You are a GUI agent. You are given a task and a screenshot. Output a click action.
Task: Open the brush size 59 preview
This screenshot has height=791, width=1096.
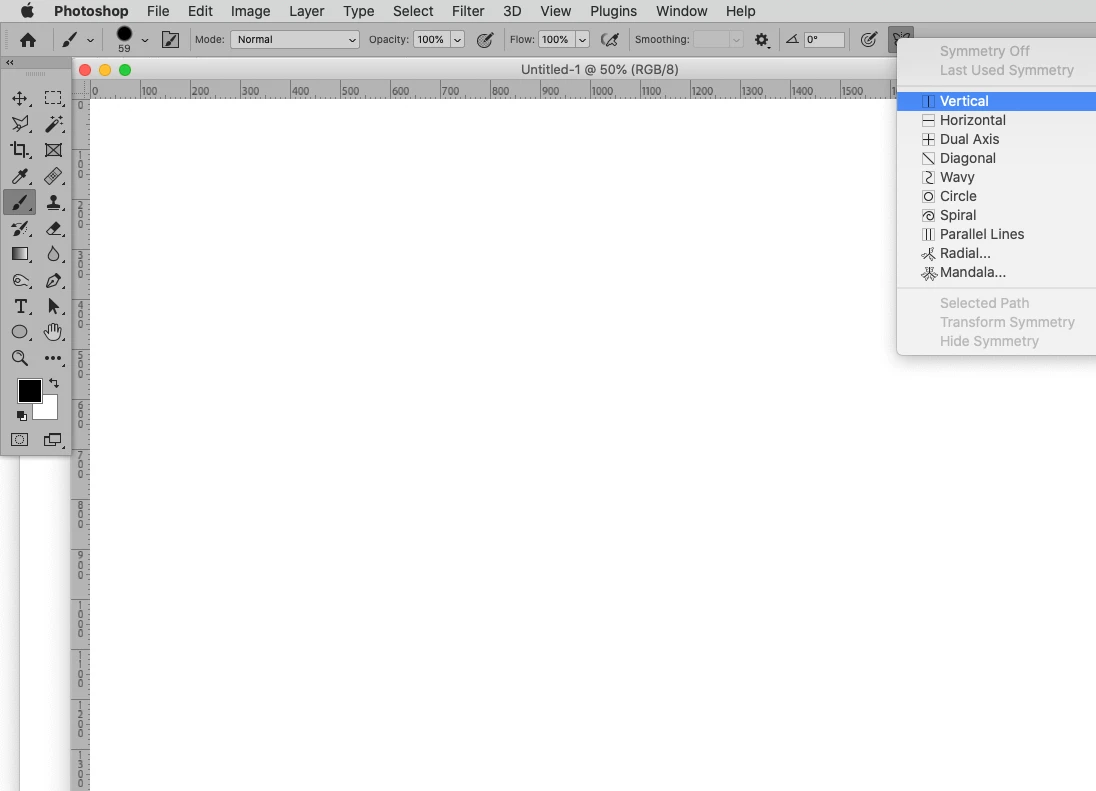tap(124, 39)
